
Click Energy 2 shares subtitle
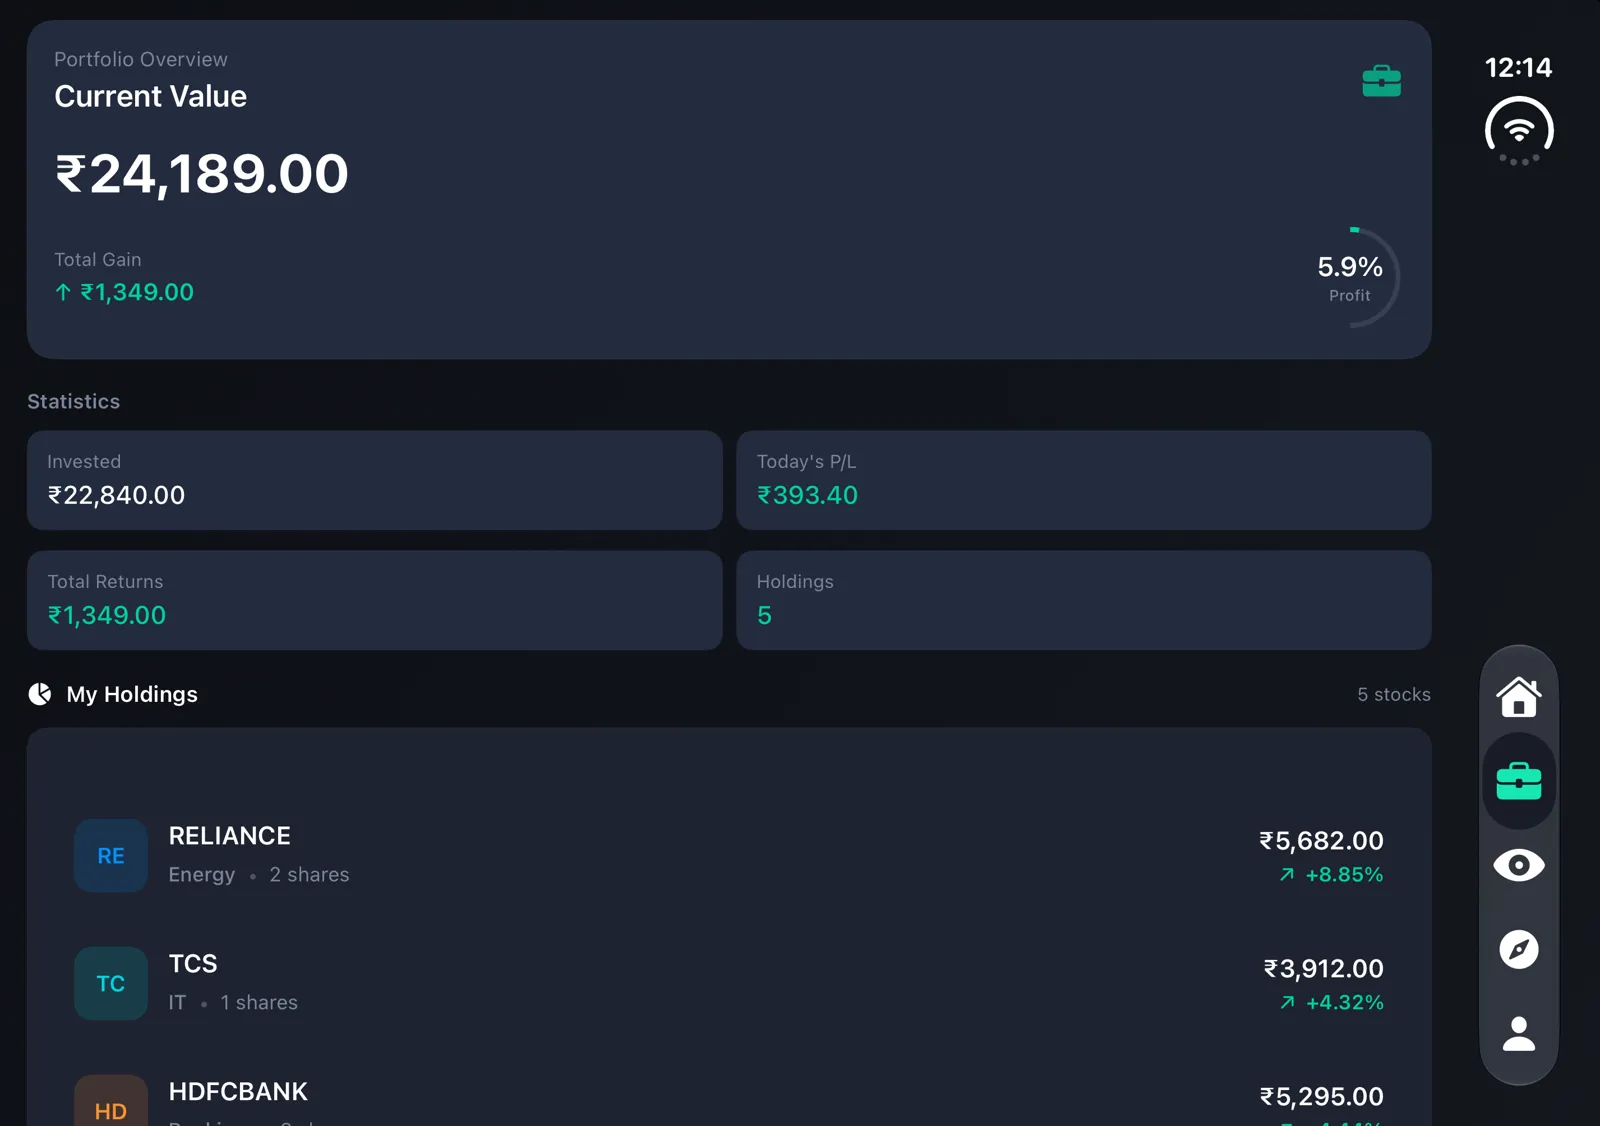point(259,875)
